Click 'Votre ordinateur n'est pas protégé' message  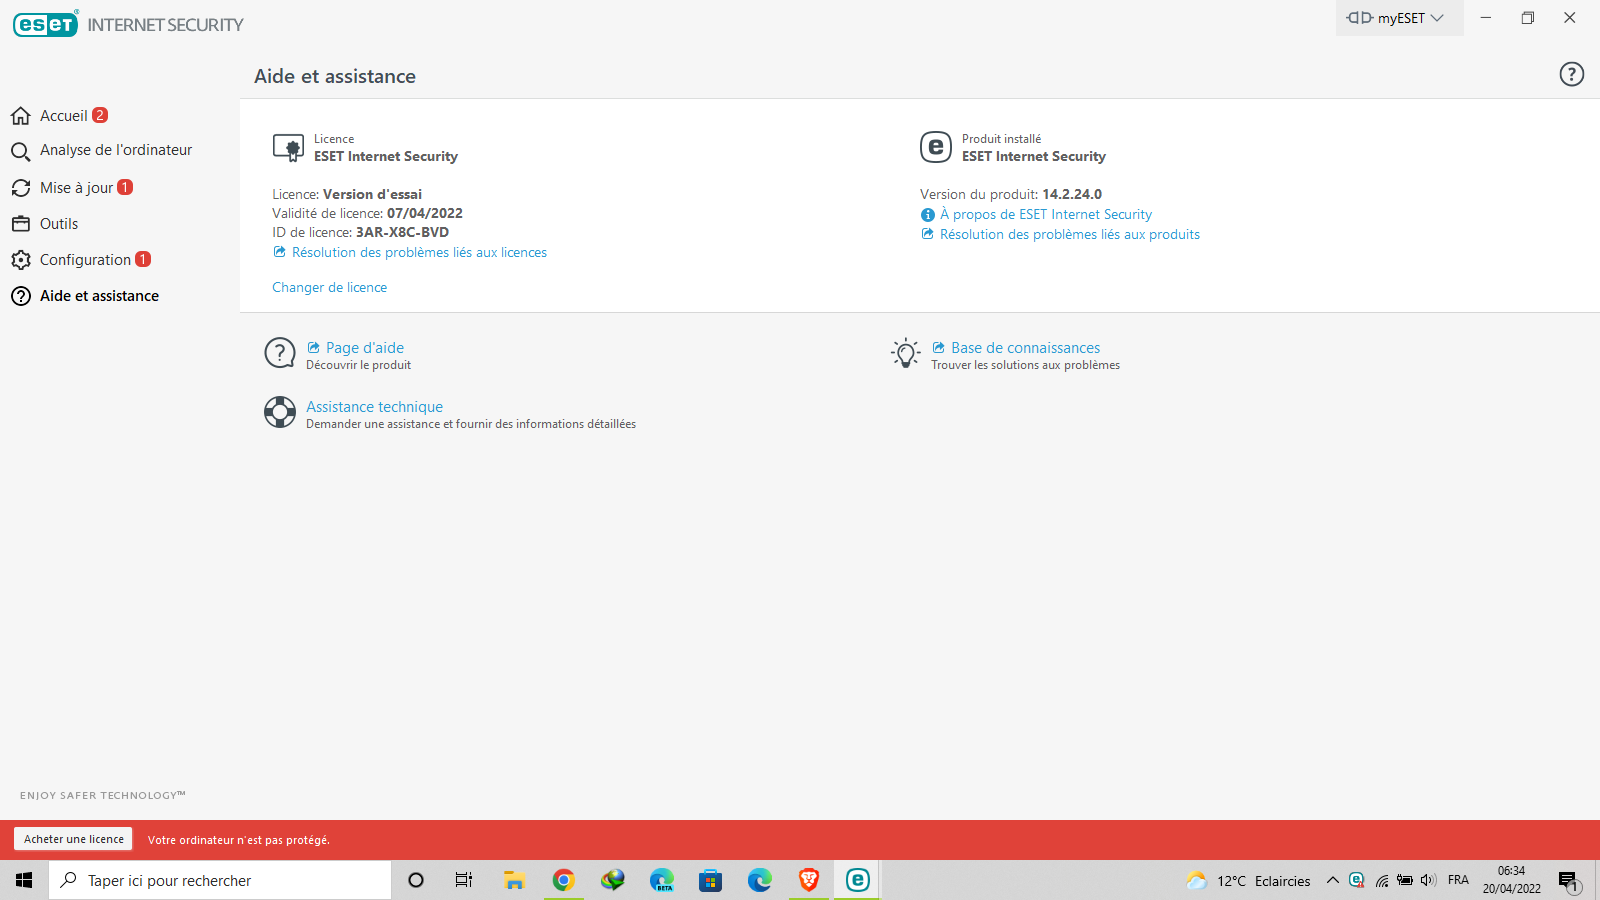click(x=239, y=840)
